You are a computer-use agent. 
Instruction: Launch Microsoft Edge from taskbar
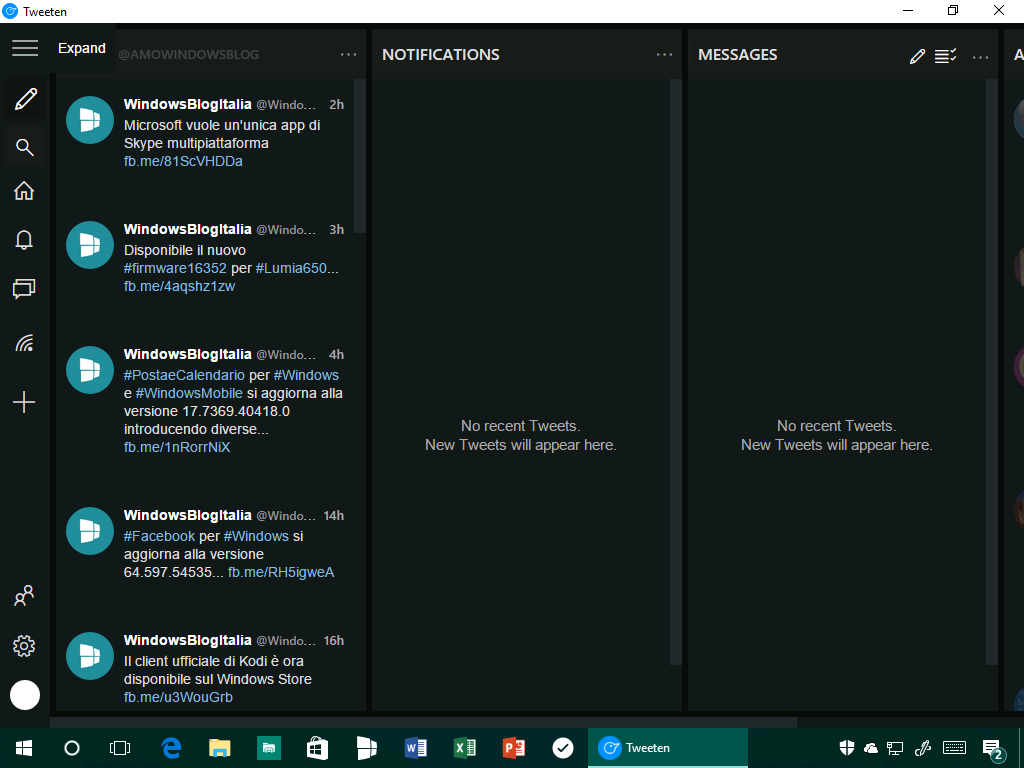171,748
